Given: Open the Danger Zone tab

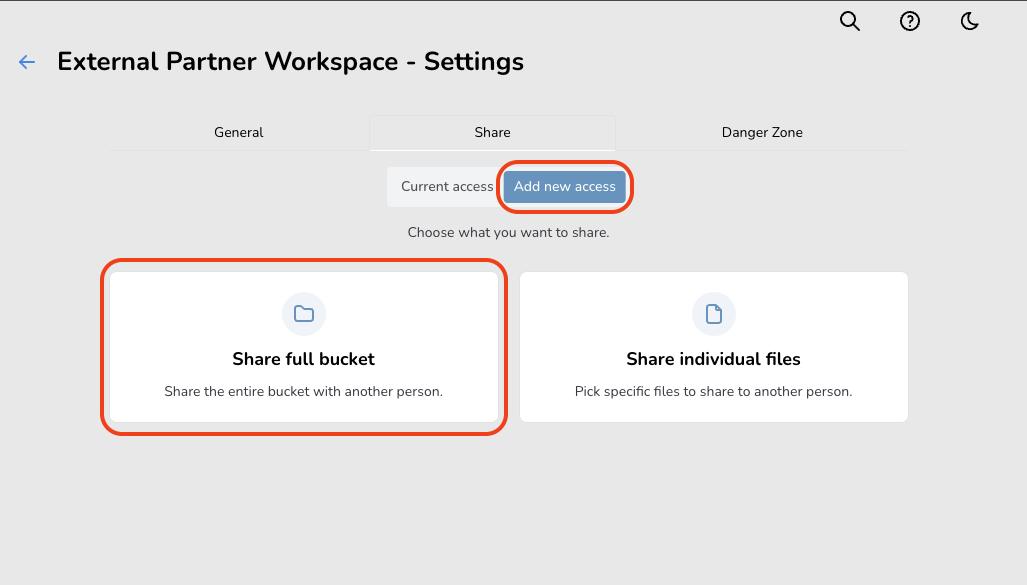Looking at the screenshot, I should 762,132.
